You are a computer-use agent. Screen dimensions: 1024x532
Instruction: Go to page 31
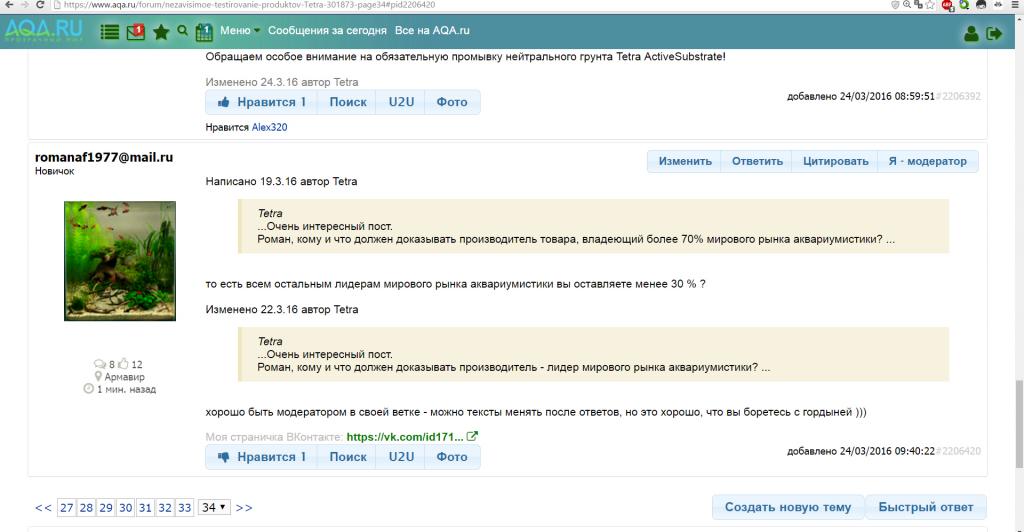click(145, 508)
